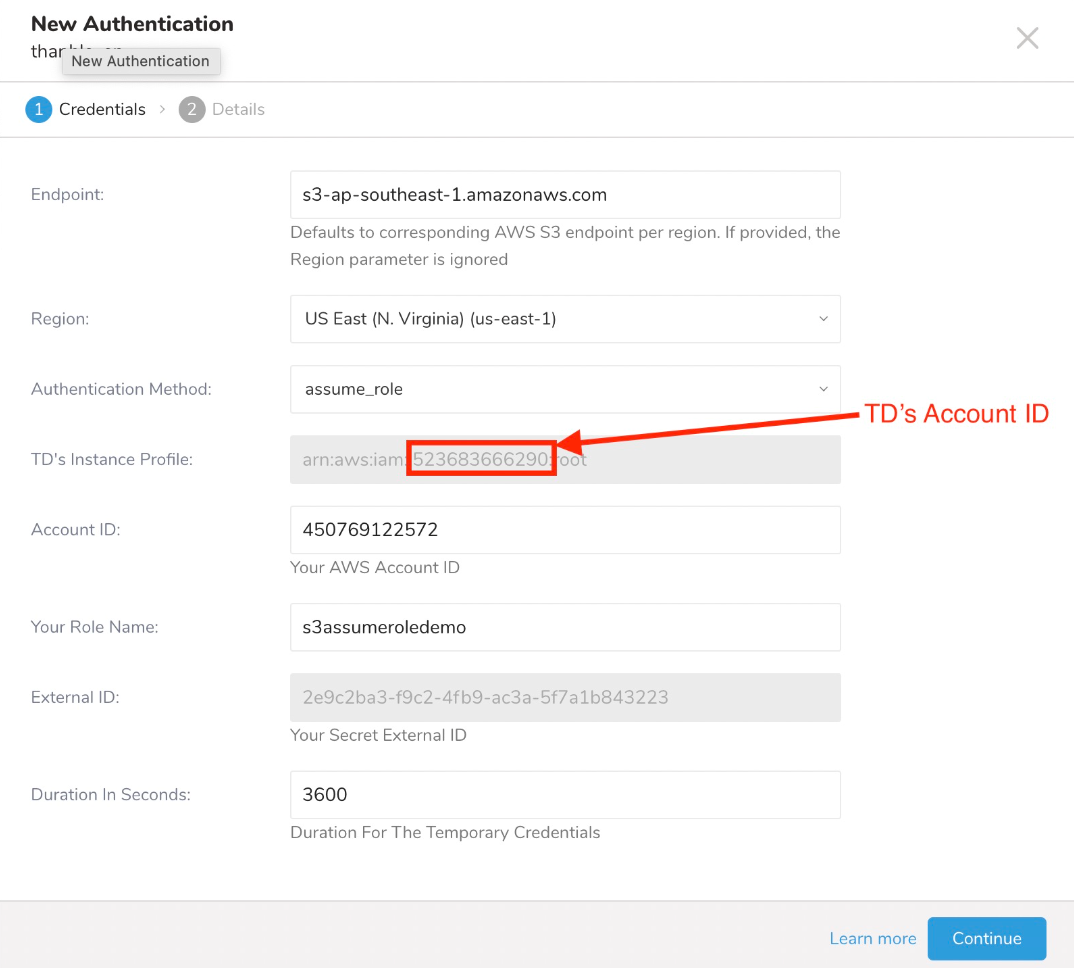Close the New Authentication dialog
This screenshot has width=1074, height=968.
tap(1027, 38)
